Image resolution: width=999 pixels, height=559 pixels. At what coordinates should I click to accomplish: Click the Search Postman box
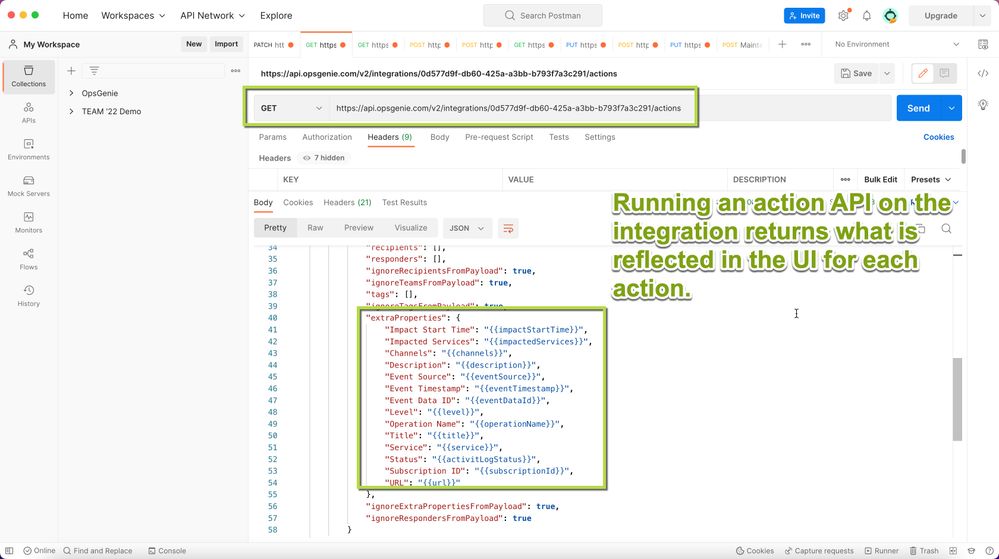point(542,15)
